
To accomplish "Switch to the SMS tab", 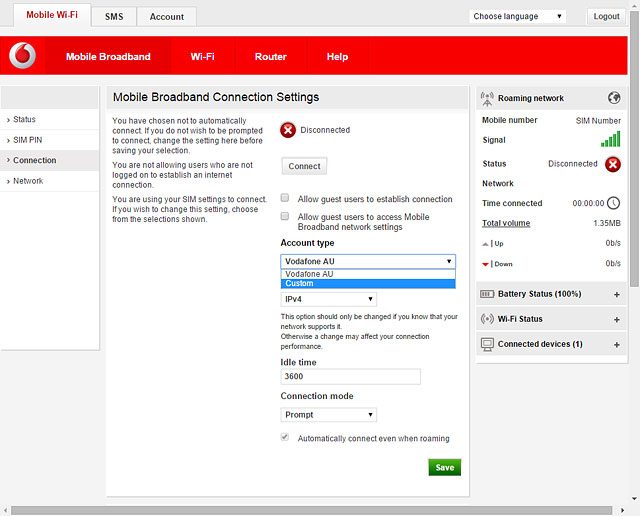I will [x=113, y=17].
